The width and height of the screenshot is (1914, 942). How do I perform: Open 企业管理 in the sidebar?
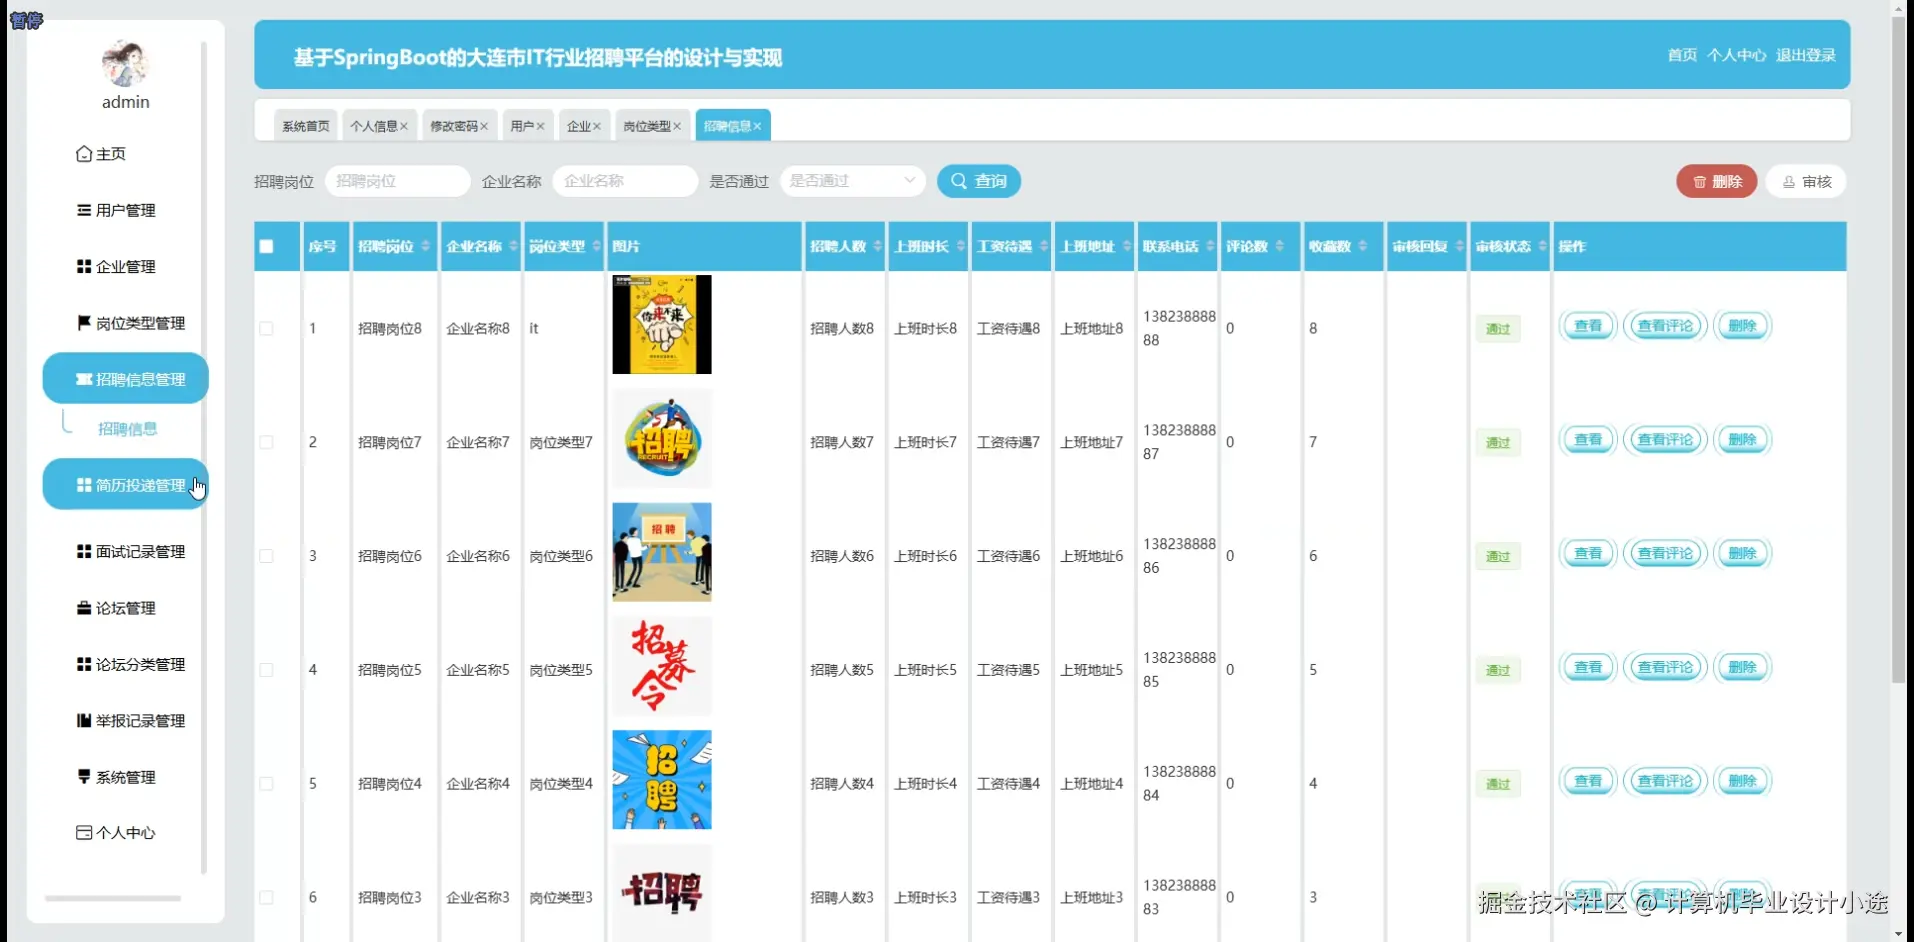coord(116,266)
